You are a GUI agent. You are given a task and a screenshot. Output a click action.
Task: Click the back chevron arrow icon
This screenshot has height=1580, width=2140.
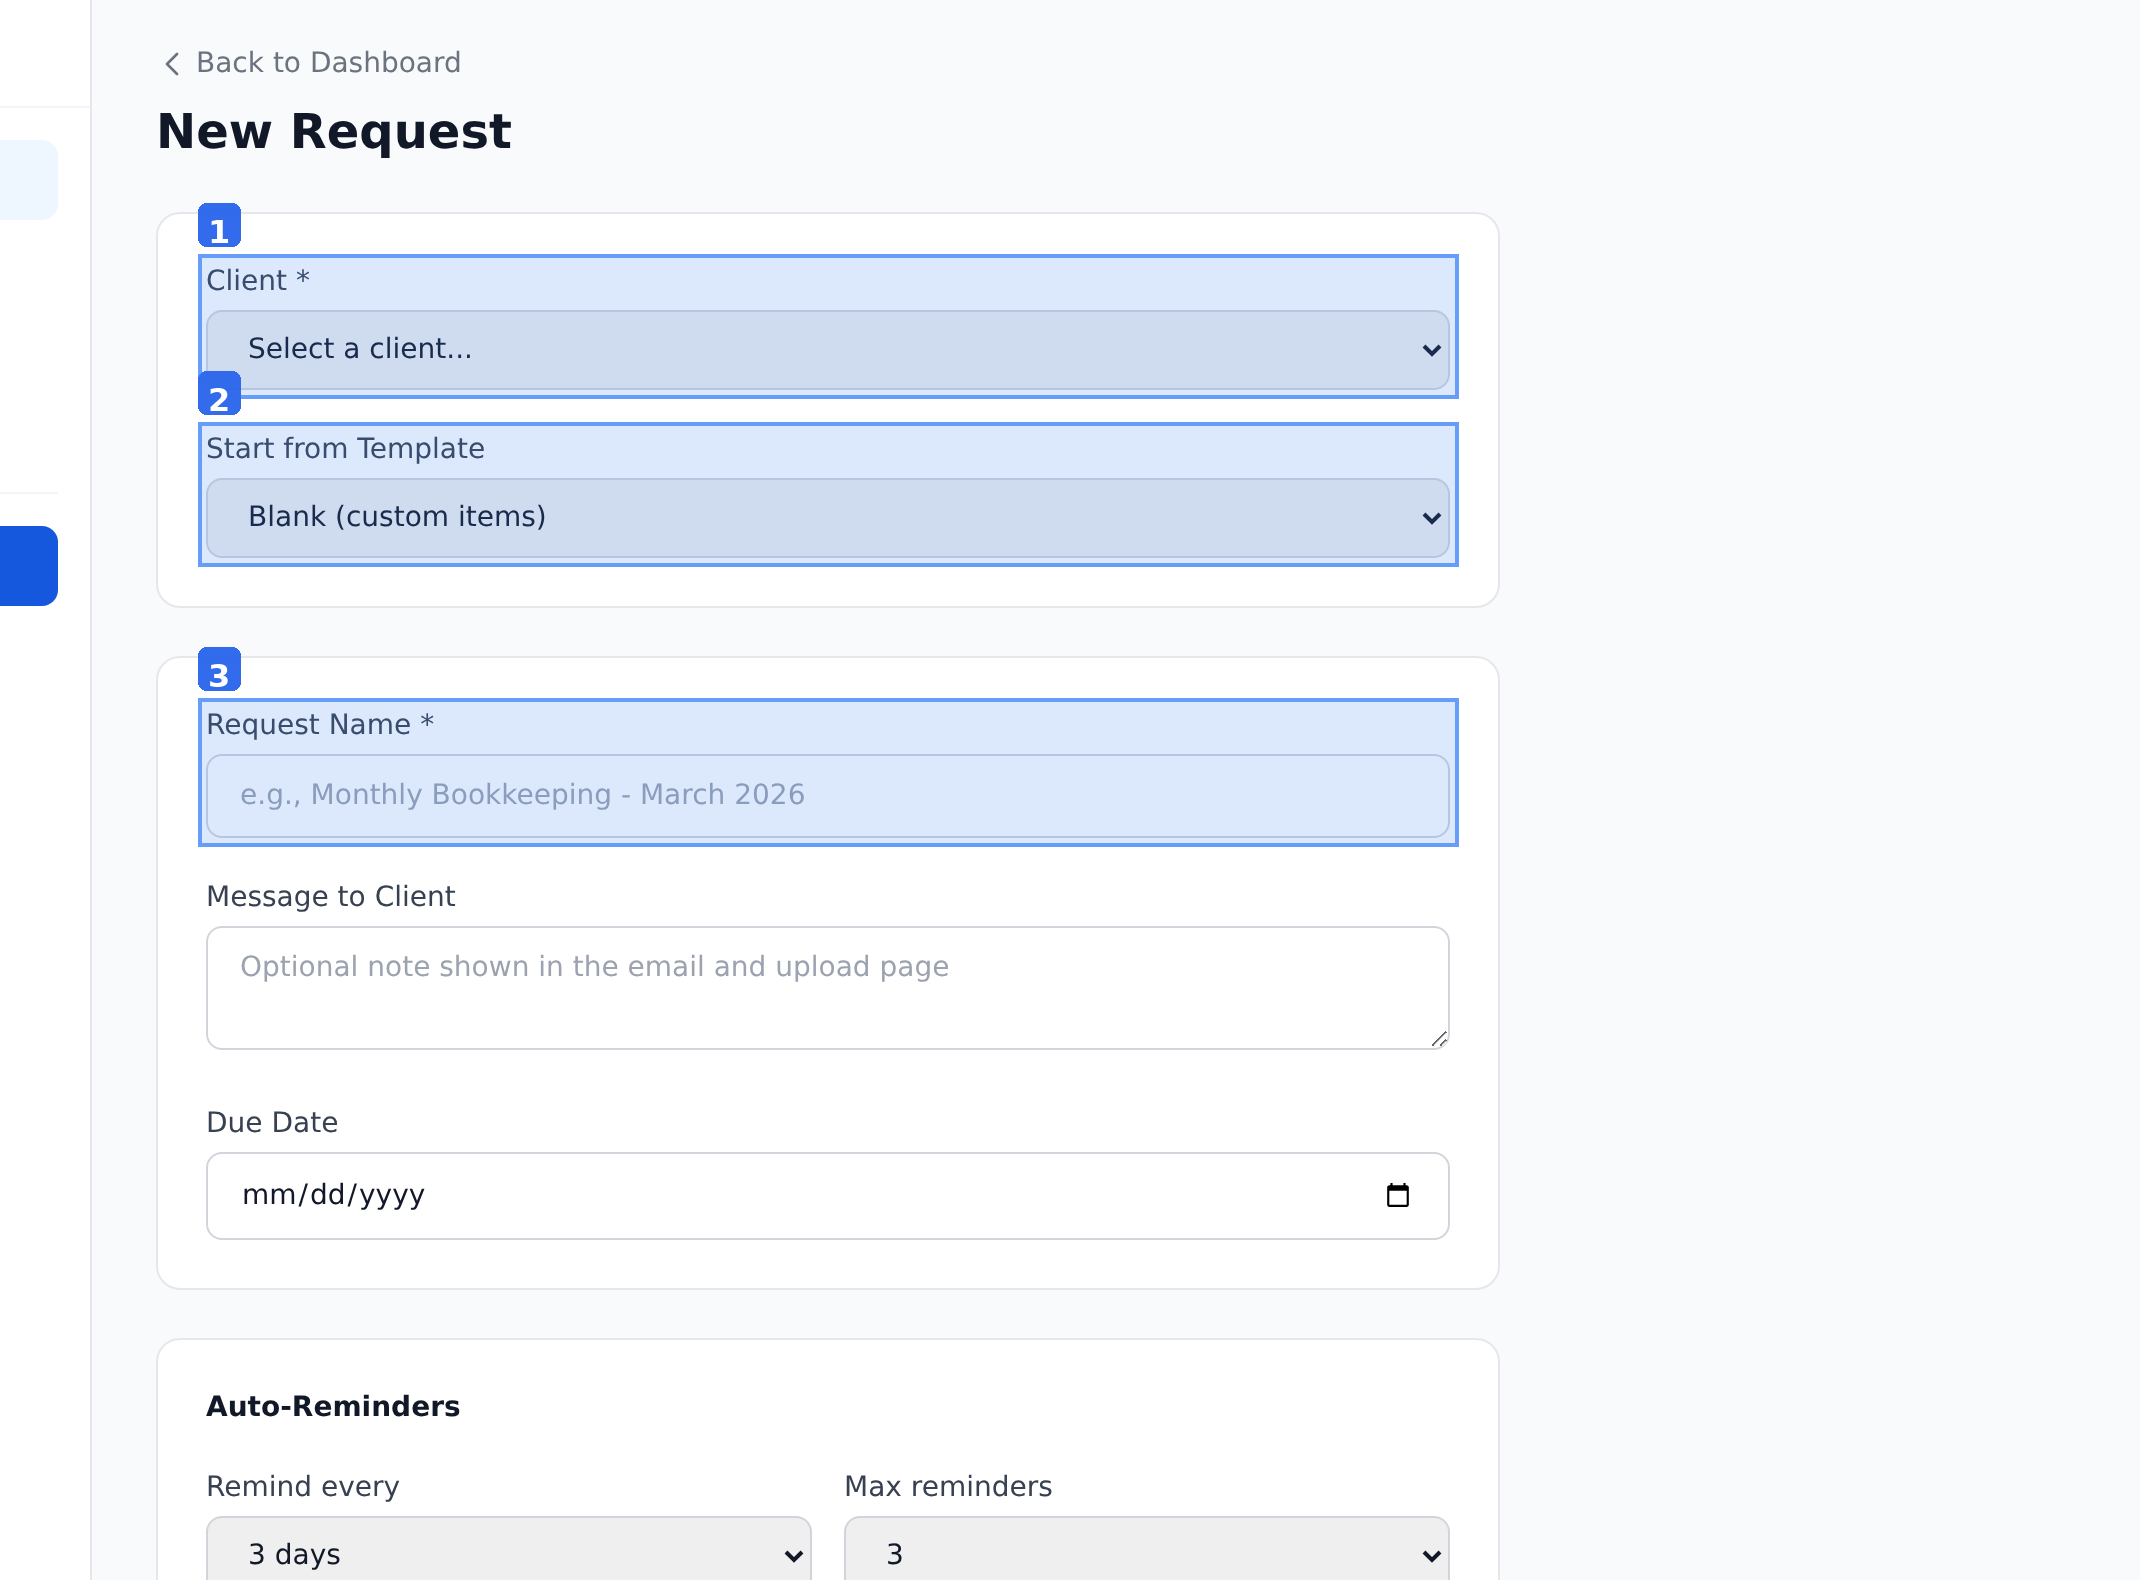[x=172, y=64]
